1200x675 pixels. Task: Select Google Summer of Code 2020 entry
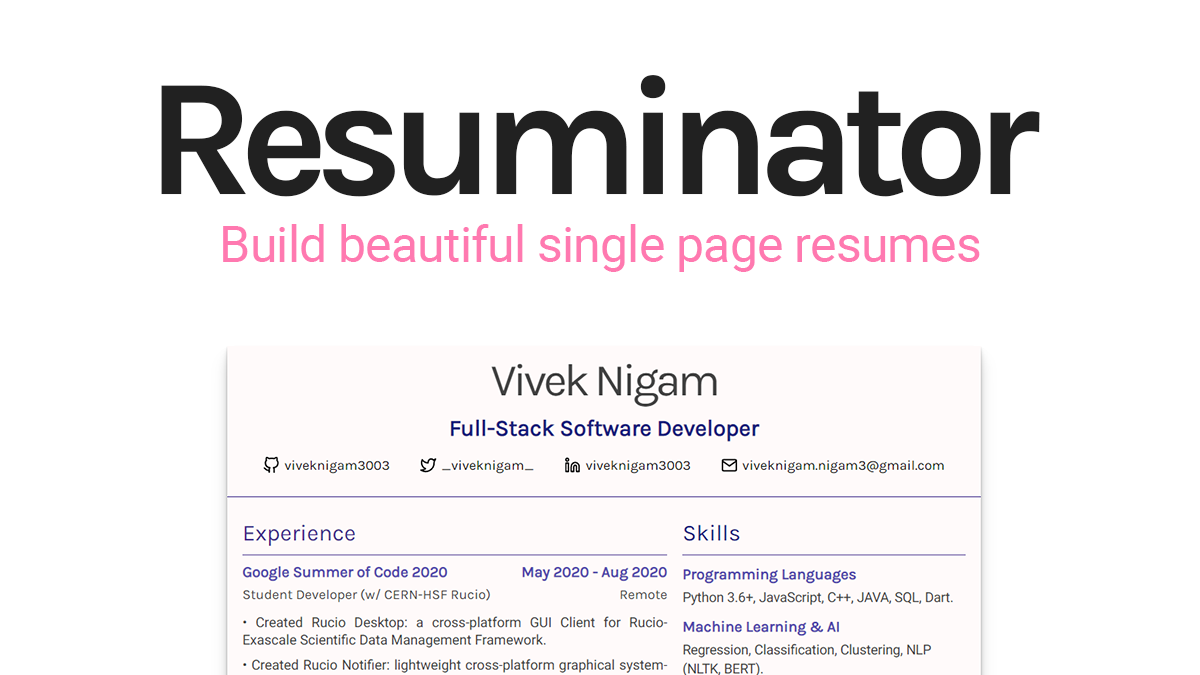click(344, 572)
